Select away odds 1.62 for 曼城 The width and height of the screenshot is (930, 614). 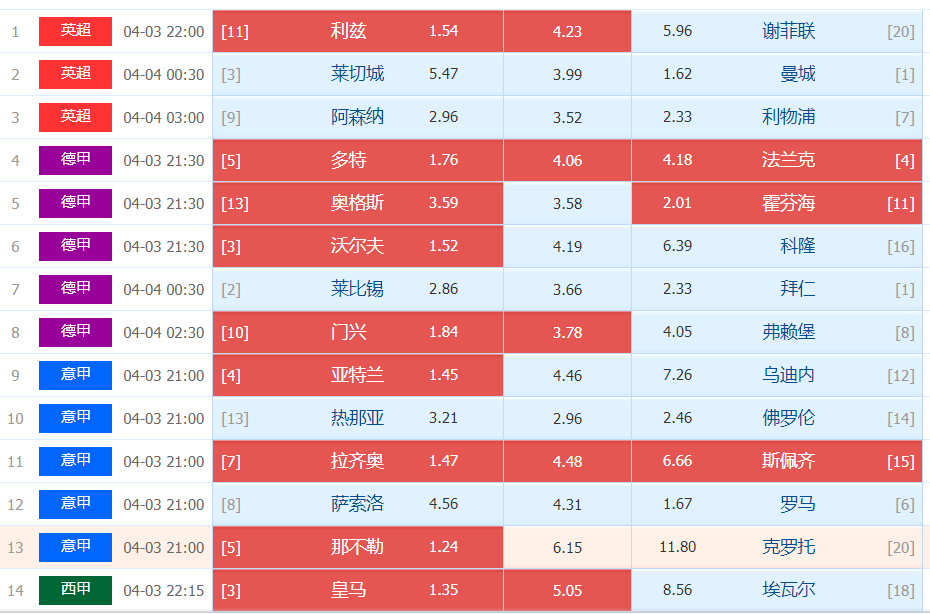[x=677, y=74]
